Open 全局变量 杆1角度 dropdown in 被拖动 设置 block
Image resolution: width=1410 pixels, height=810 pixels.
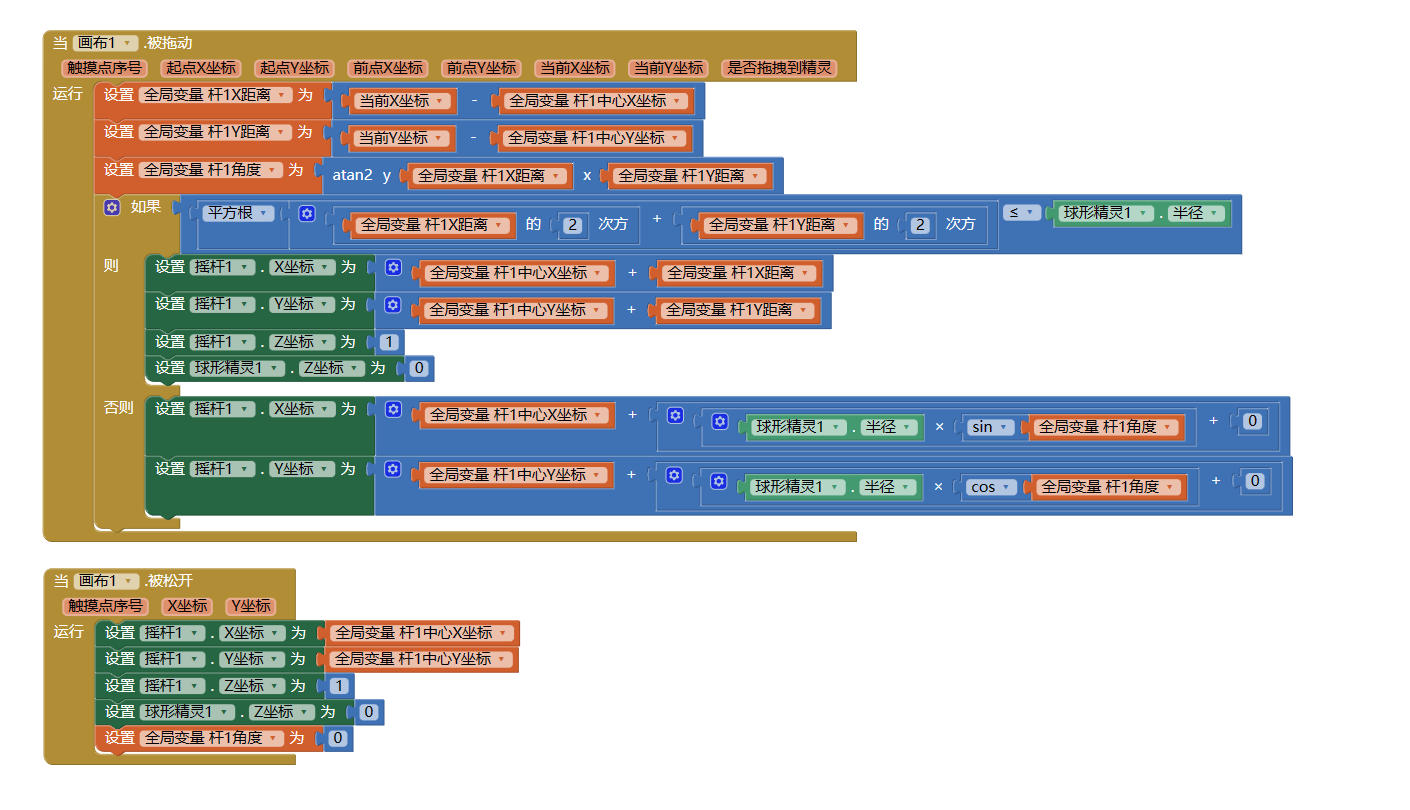(211, 170)
